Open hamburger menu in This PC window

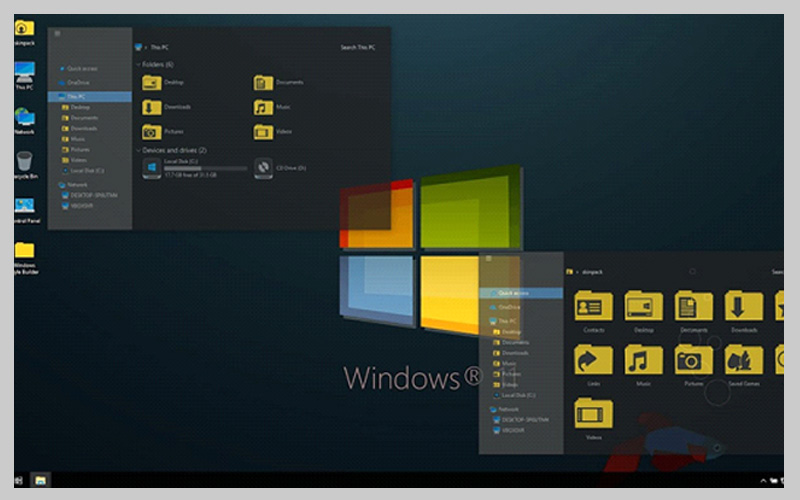(57, 33)
